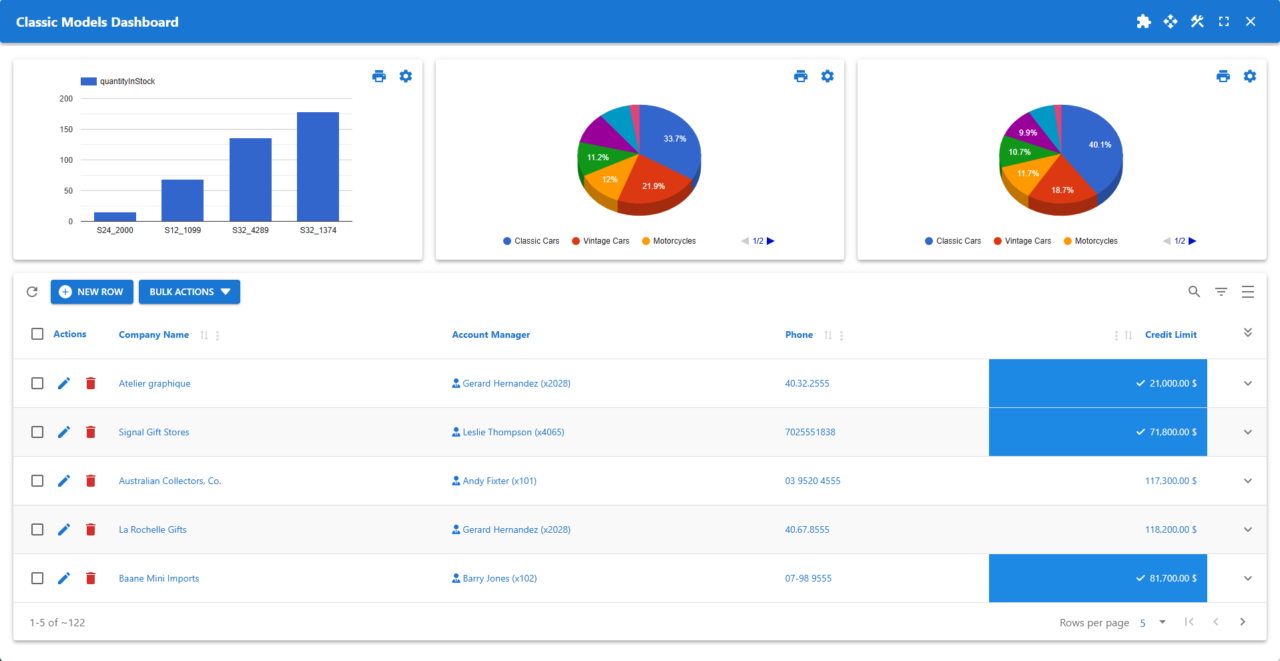Image resolution: width=1280 pixels, height=661 pixels.
Task: Print the right pie chart (40.1%)
Action: tap(1223, 76)
